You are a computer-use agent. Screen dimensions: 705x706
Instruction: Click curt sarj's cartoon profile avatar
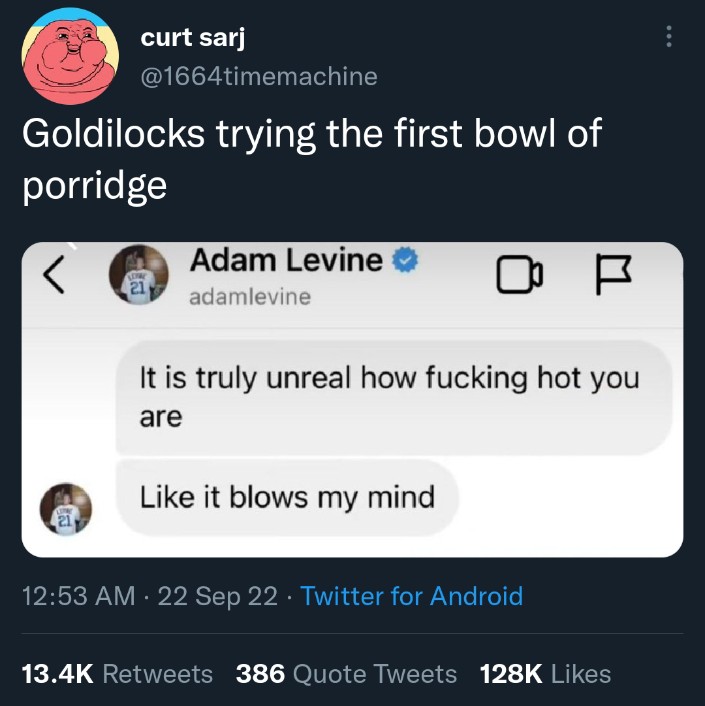coord(67,55)
